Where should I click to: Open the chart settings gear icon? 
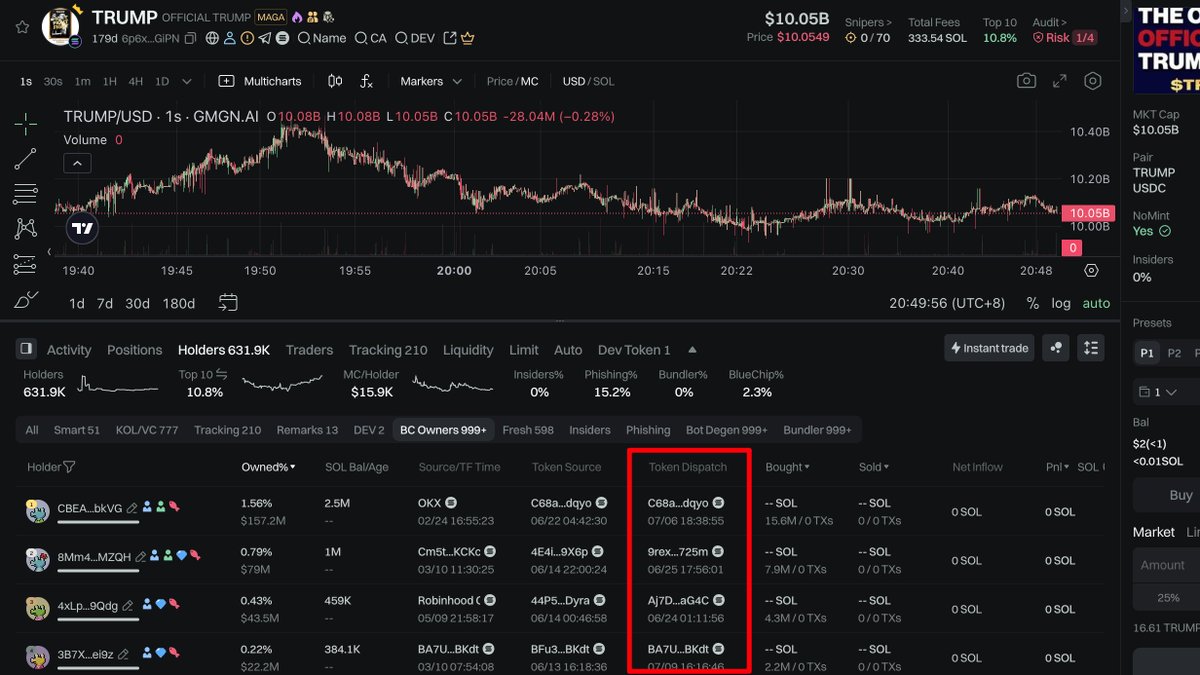[x=1091, y=80]
